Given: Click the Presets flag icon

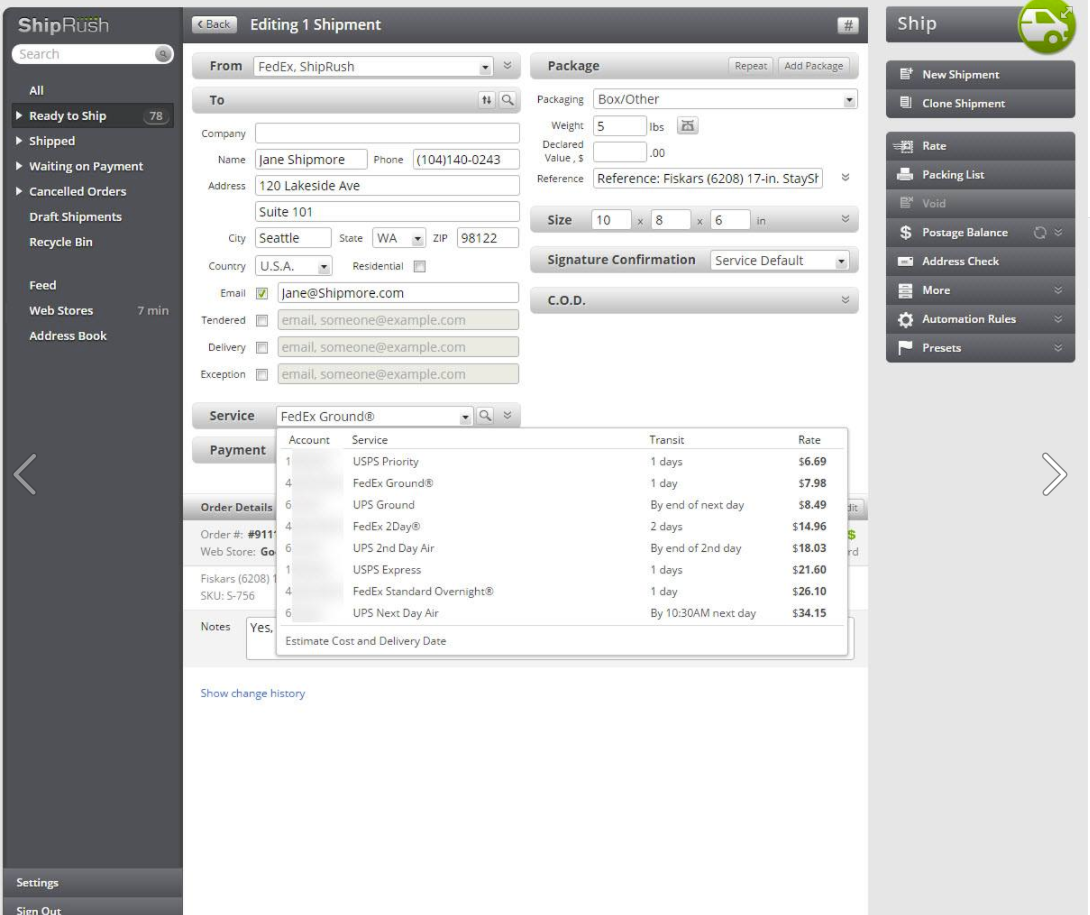Looking at the screenshot, I should [x=905, y=348].
